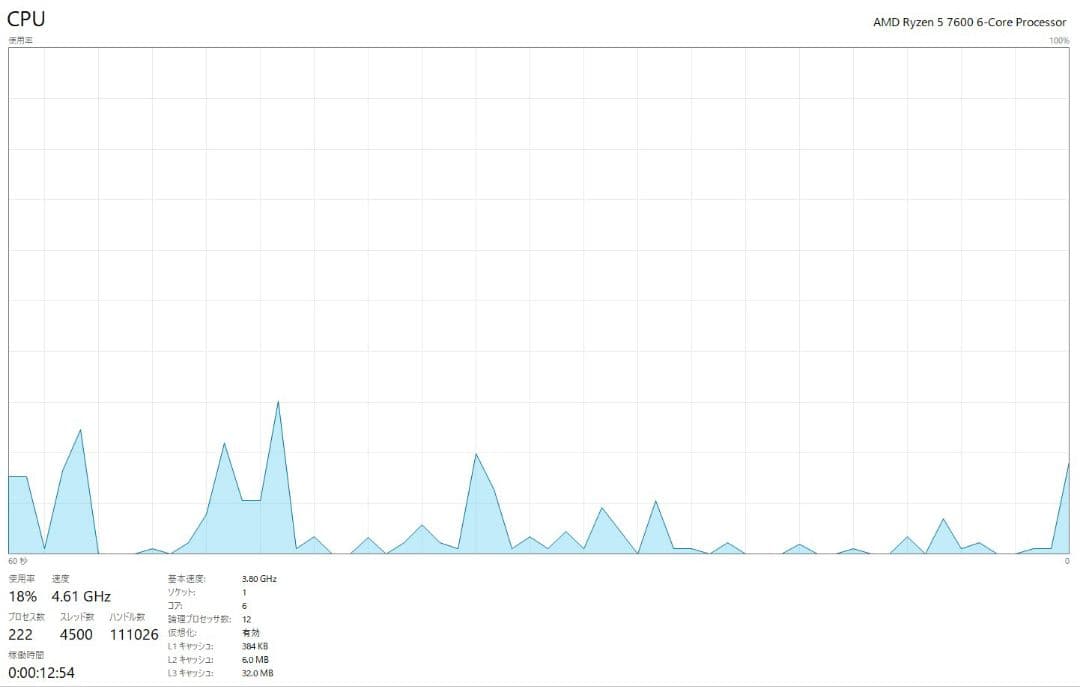Click the 18% usage value
The image size is (1080, 687).
coord(22,597)
